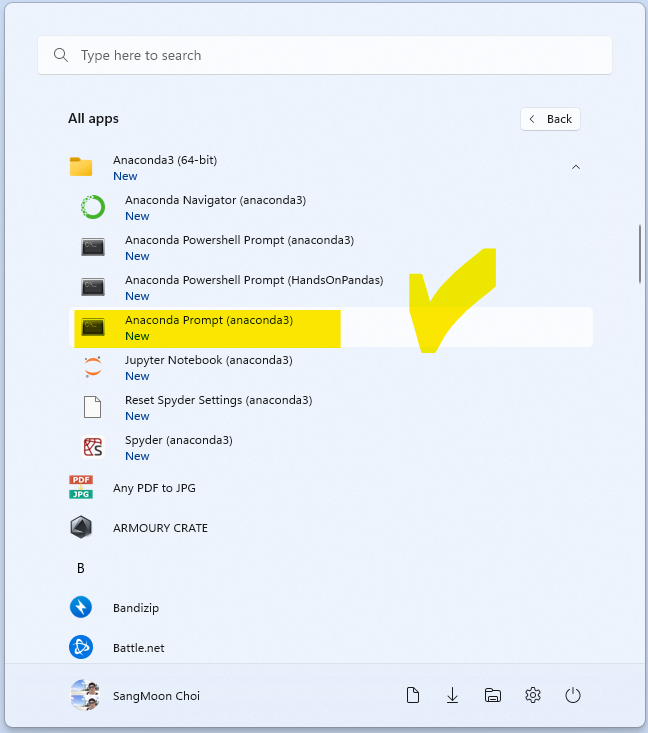
Task: Click the Spyder red web icon
Action: tap(93, 447)
